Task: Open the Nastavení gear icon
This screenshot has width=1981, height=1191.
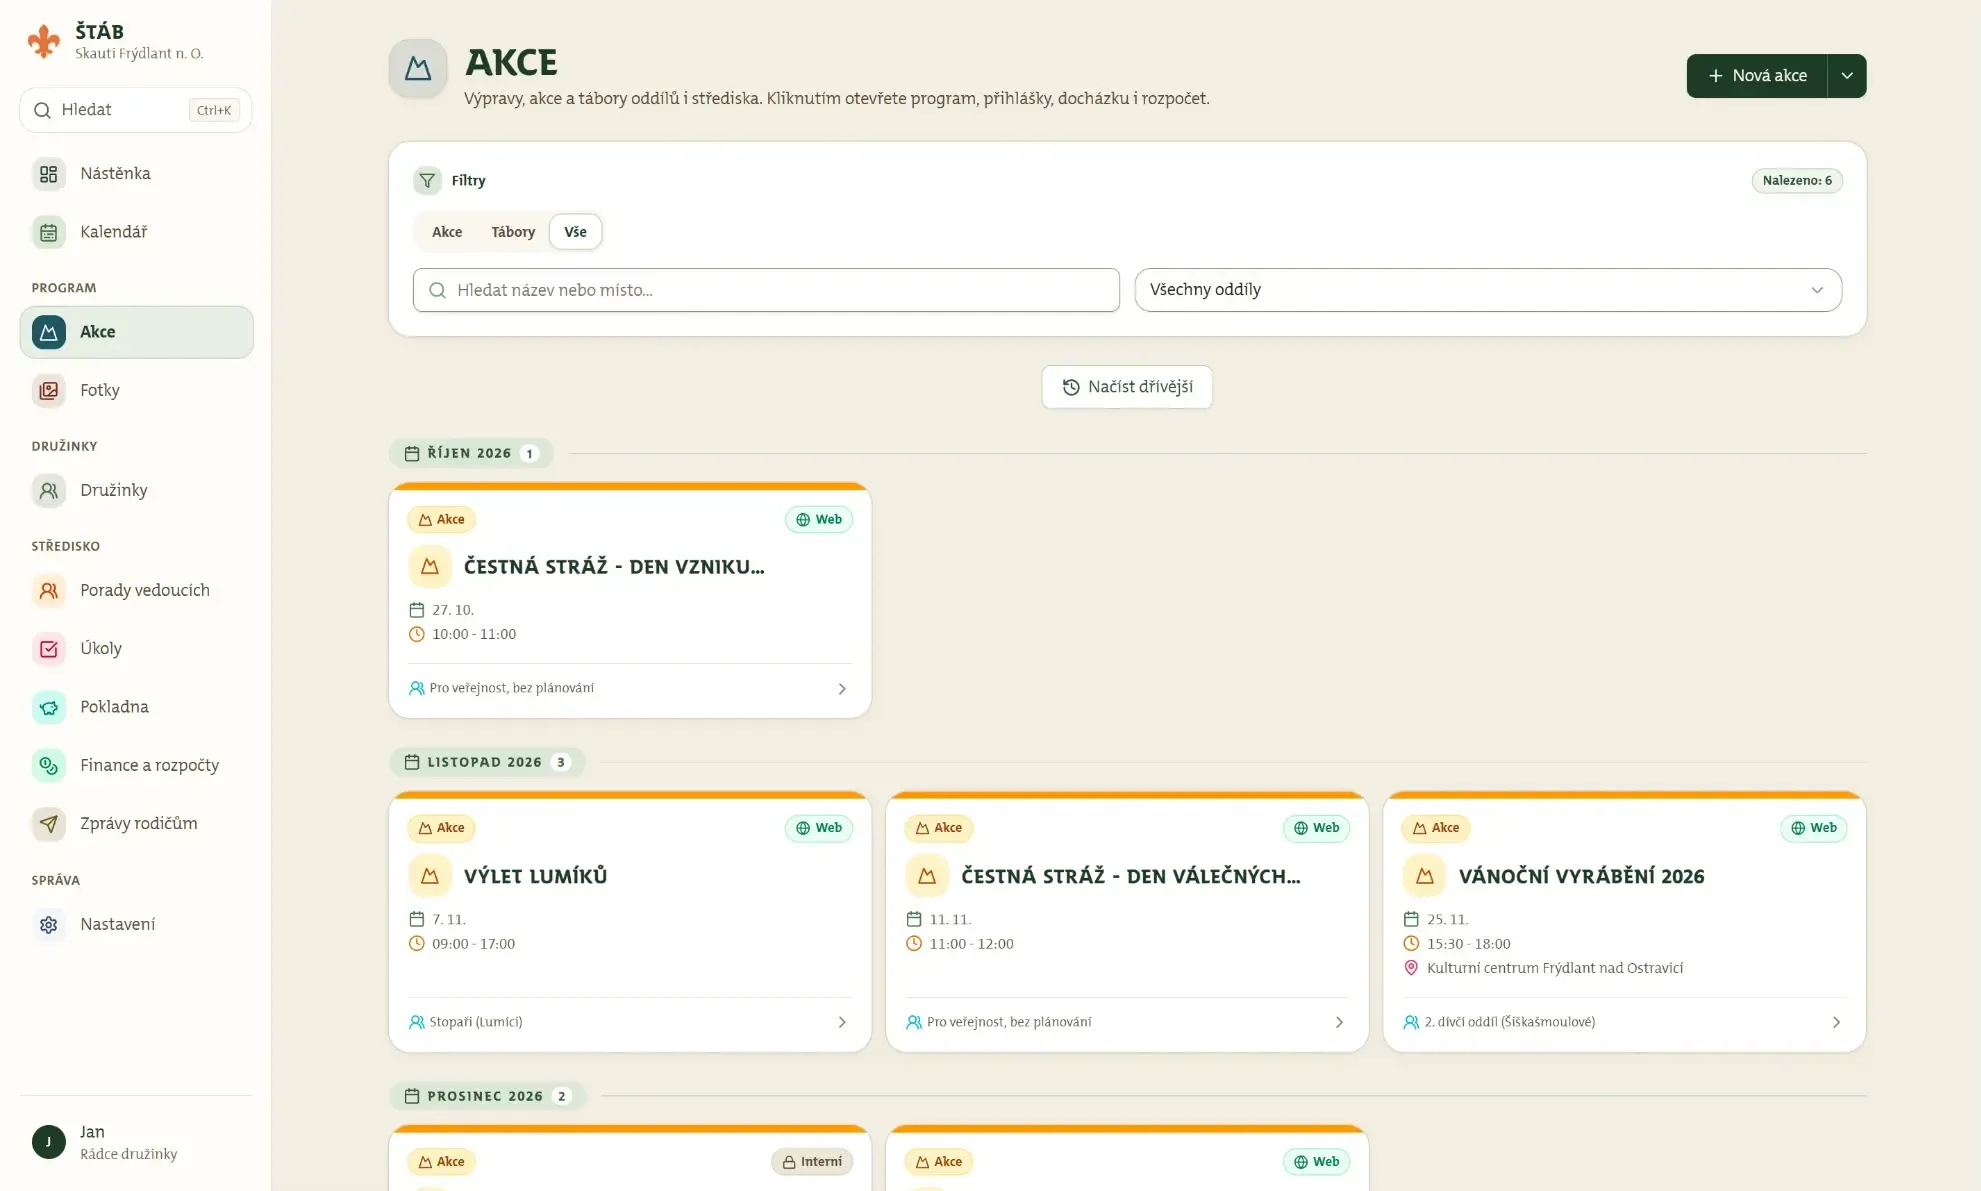Action: pyautogui.click(x=48, y=925)
